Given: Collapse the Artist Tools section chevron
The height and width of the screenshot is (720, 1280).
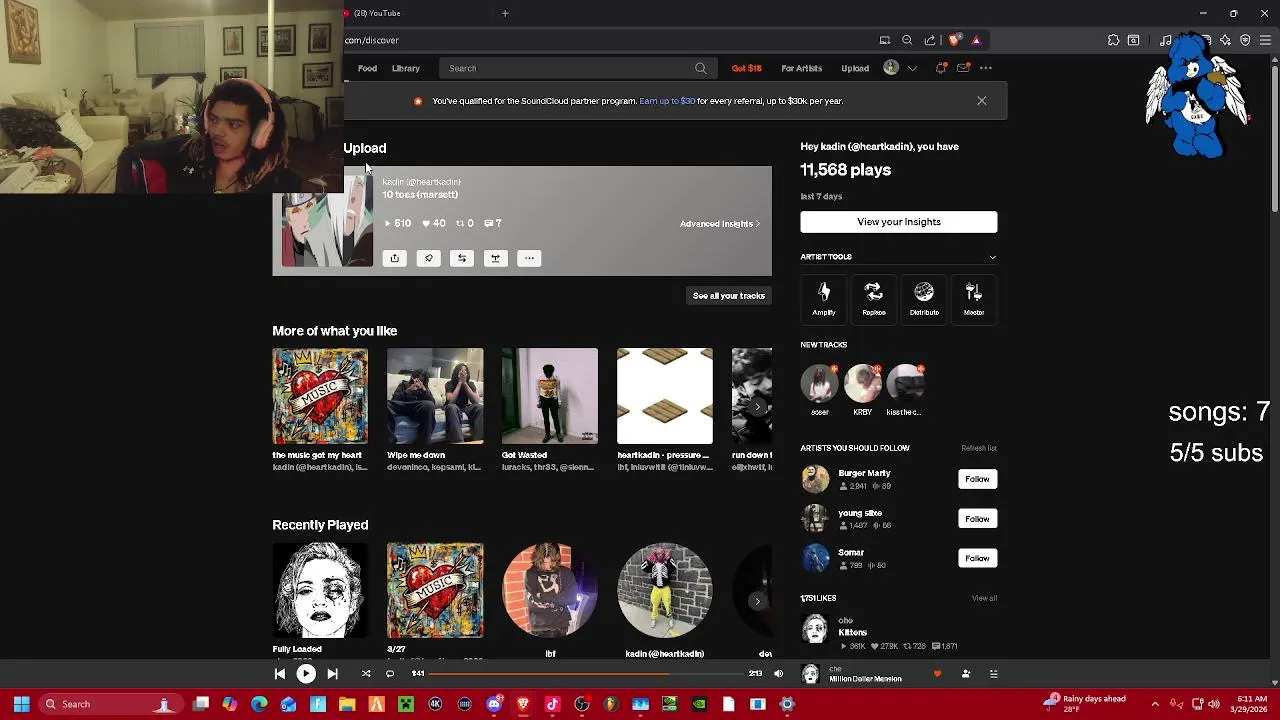Looking at the screenshot, I should (992, 257).
